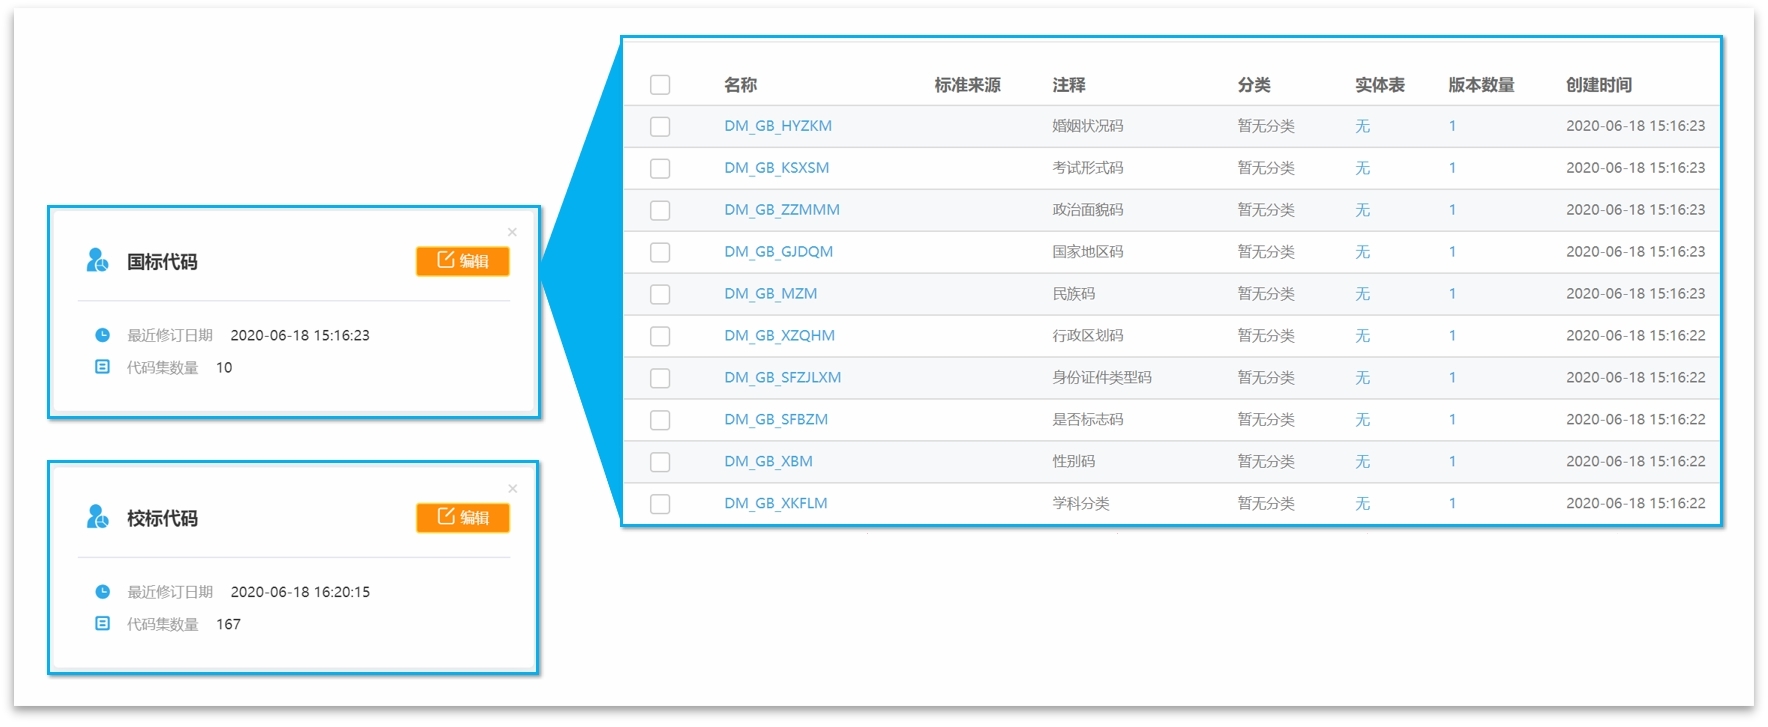Click the 学科分类 annotation cell
Screen dimensions: 1768x727
[1081, 504]
